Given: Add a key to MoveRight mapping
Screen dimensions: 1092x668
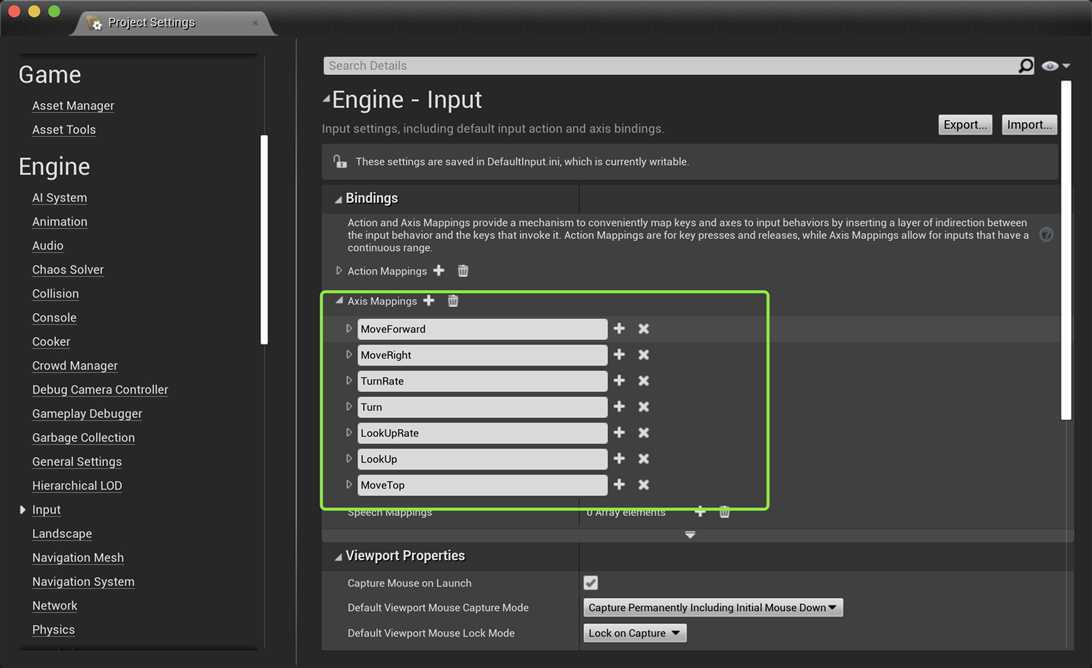Looking at the screenshot, I should click(619, 355).
